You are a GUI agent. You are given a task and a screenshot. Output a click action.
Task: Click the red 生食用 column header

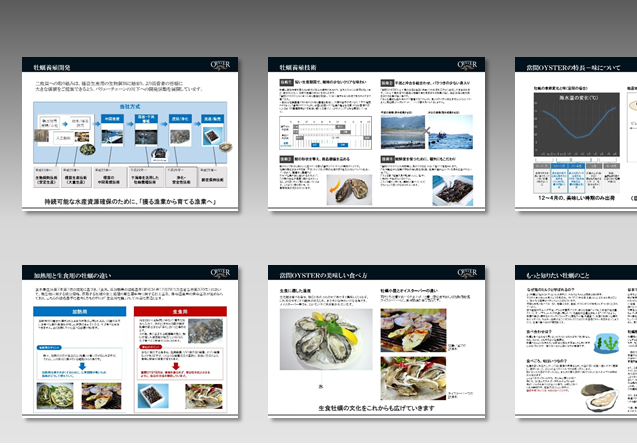point(180,312)
